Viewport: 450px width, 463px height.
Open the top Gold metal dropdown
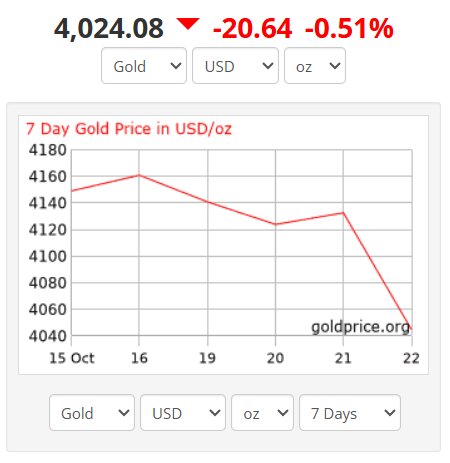coord(144,66)
